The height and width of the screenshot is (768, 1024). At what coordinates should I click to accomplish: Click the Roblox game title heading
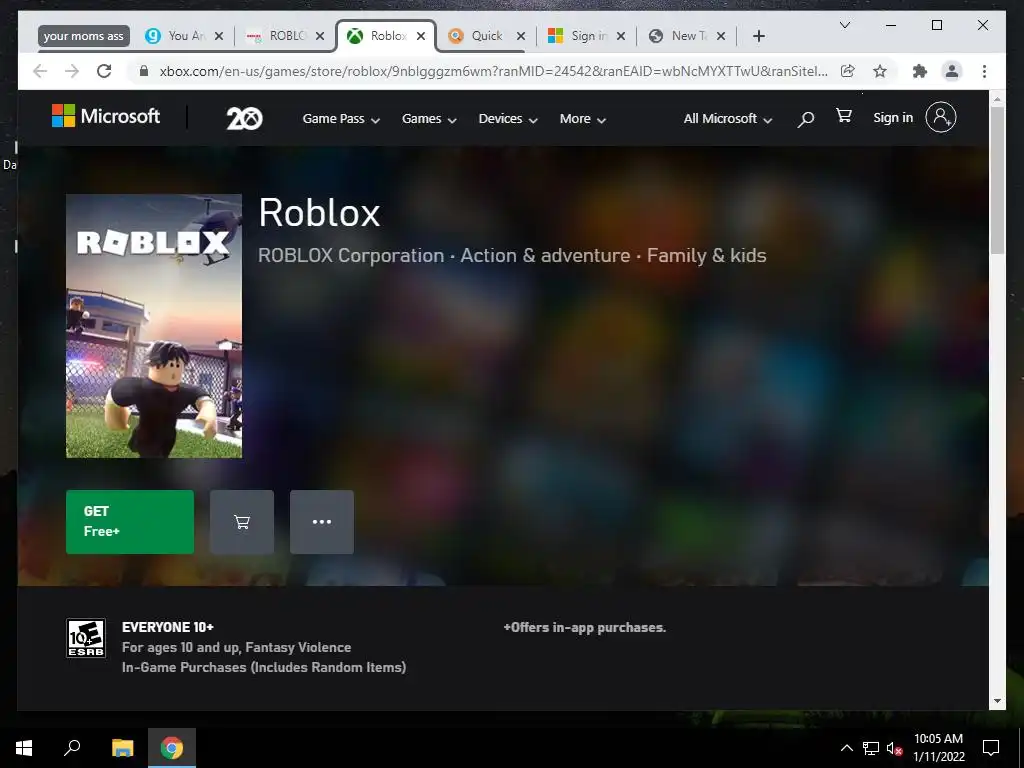click(319, 213)
